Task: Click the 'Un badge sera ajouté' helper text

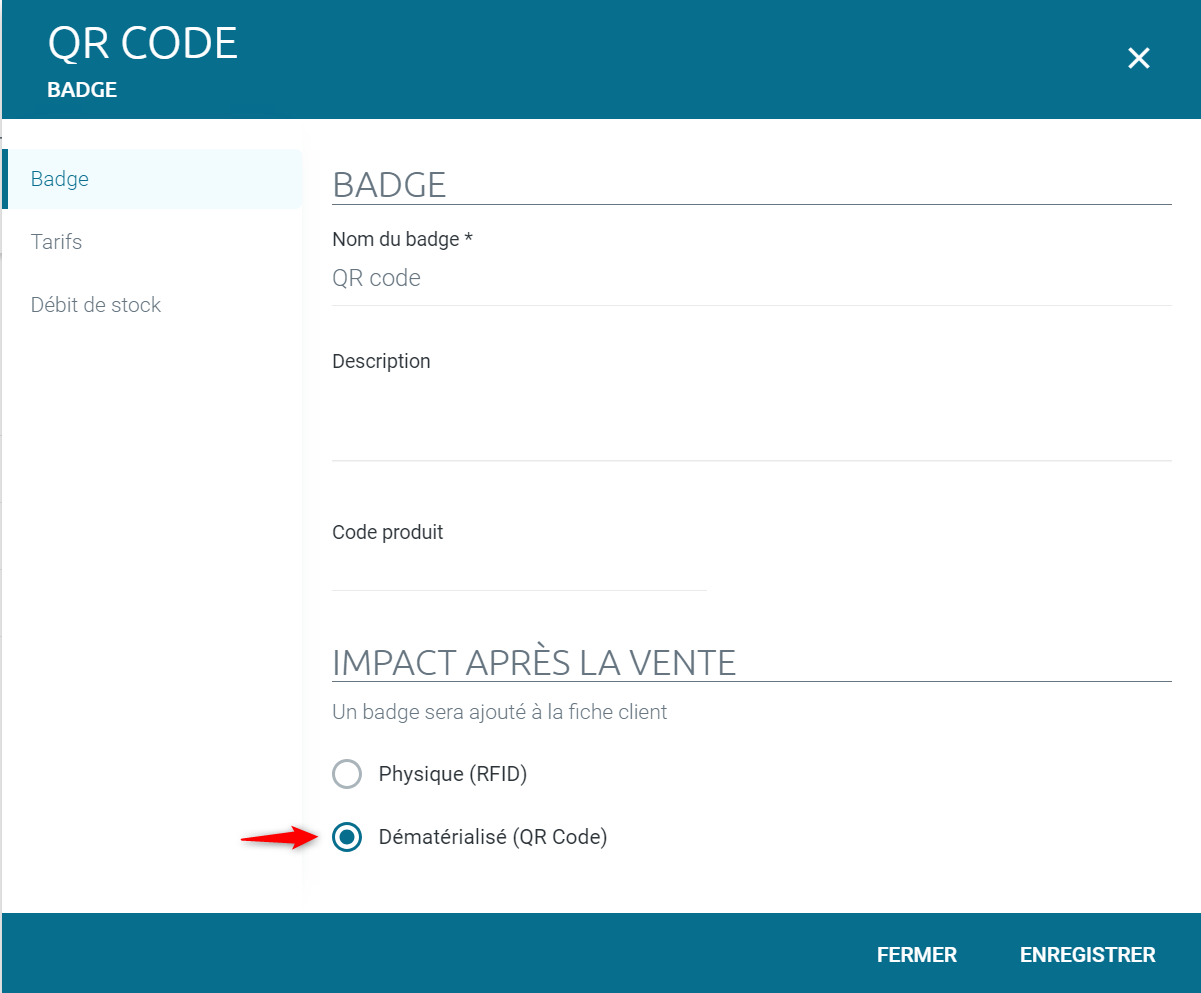Action: point(499,712)
